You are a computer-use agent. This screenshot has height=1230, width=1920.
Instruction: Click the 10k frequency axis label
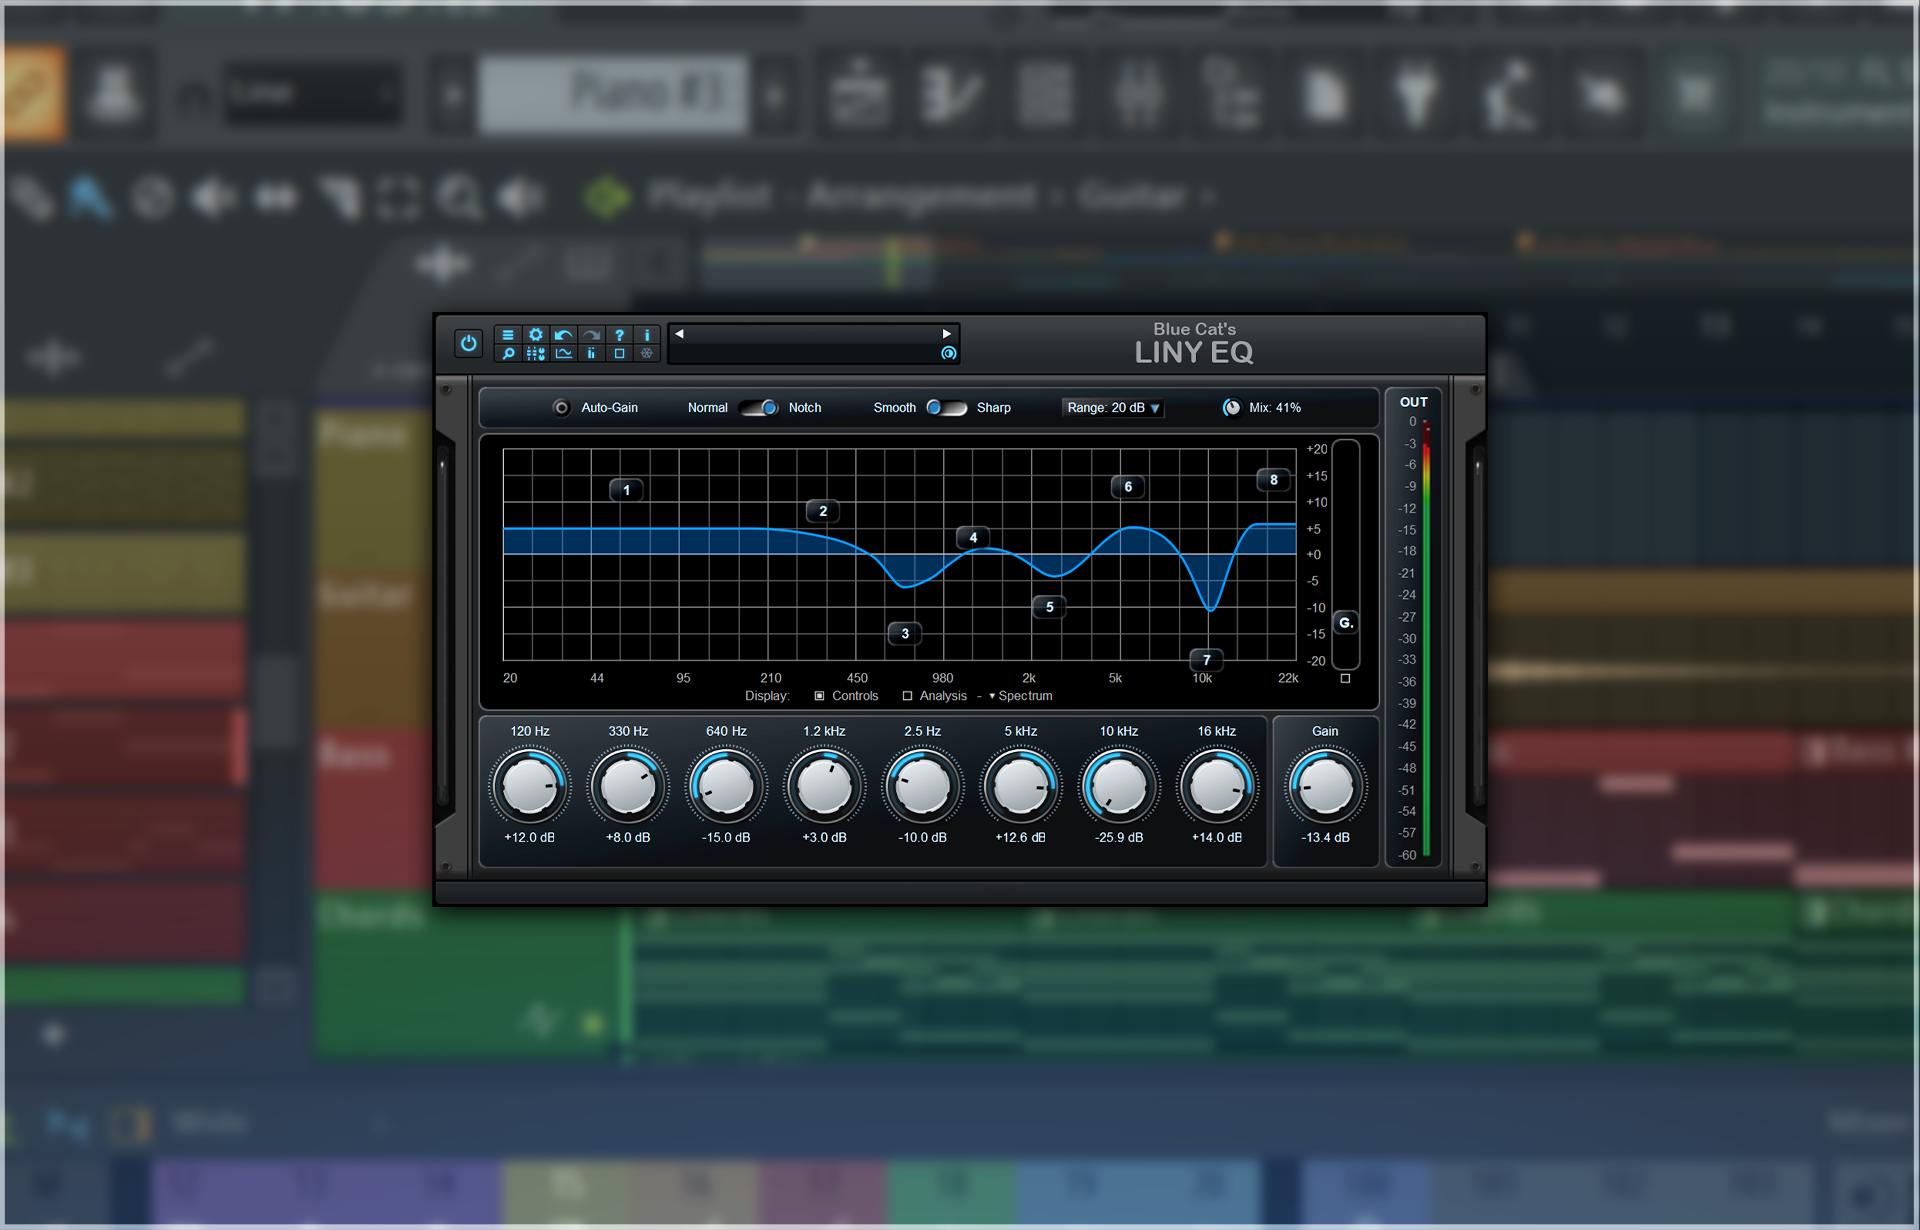click(x=1202, y=678)
